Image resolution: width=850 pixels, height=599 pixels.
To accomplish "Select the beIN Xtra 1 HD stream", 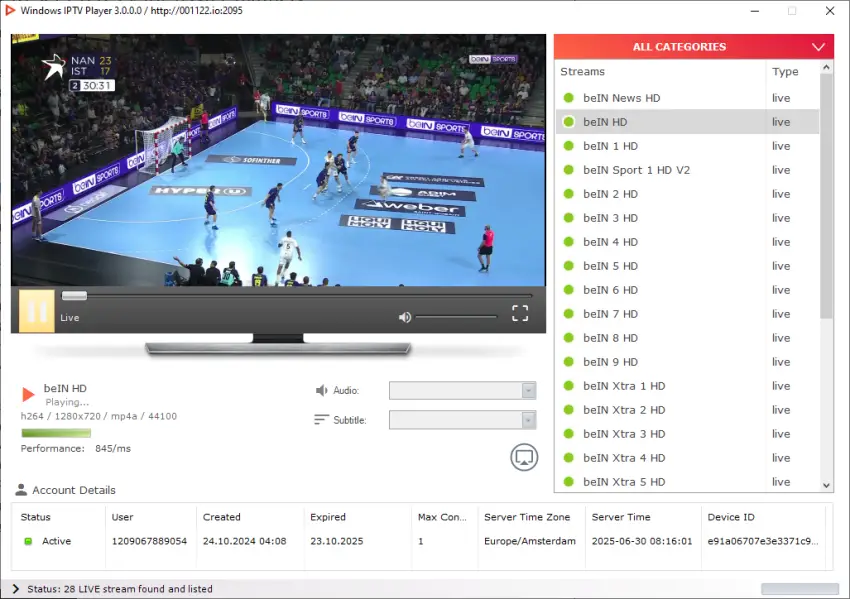I will [x=687, y=386].
